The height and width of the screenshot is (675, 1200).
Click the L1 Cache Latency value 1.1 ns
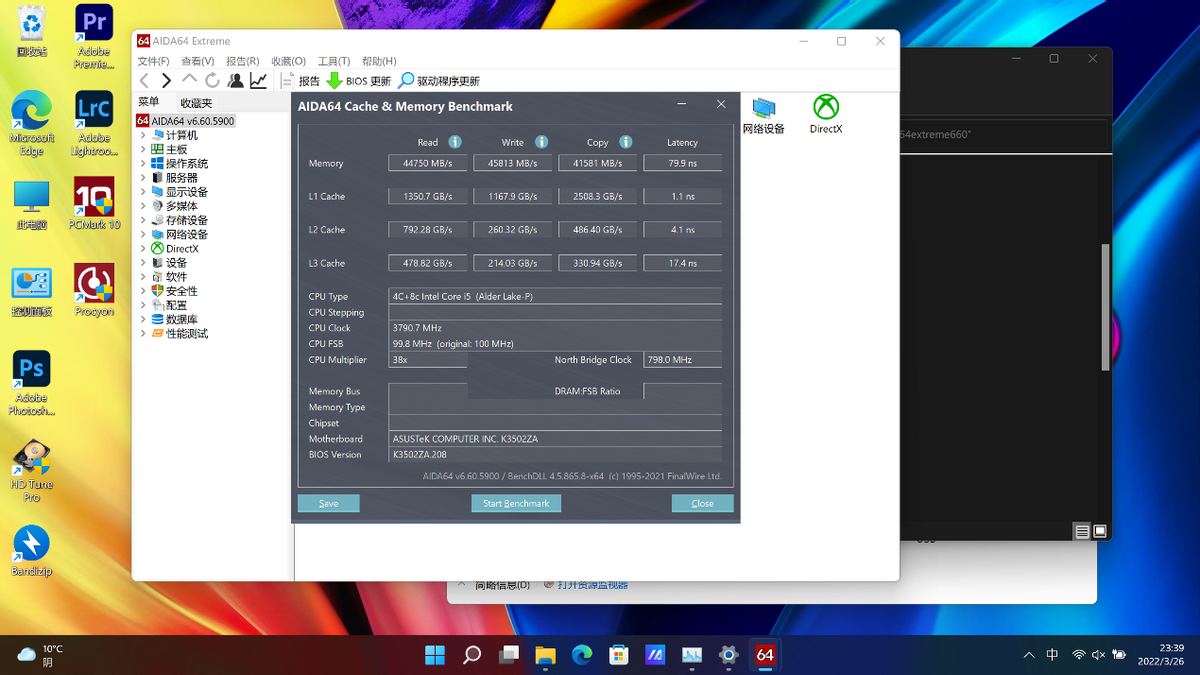point(682,196)
